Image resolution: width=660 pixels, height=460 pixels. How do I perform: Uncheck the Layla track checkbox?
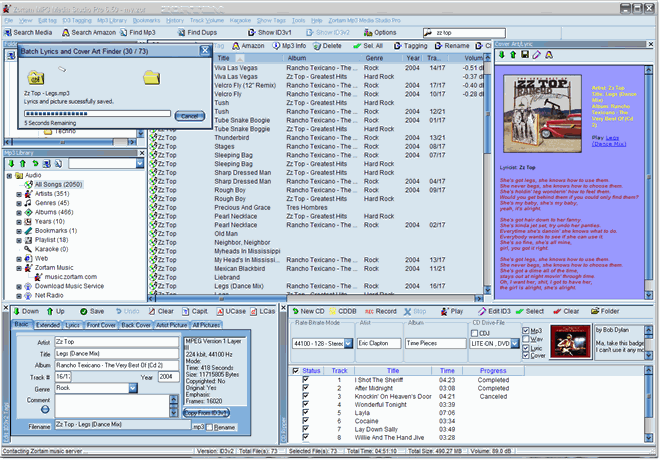306,411
